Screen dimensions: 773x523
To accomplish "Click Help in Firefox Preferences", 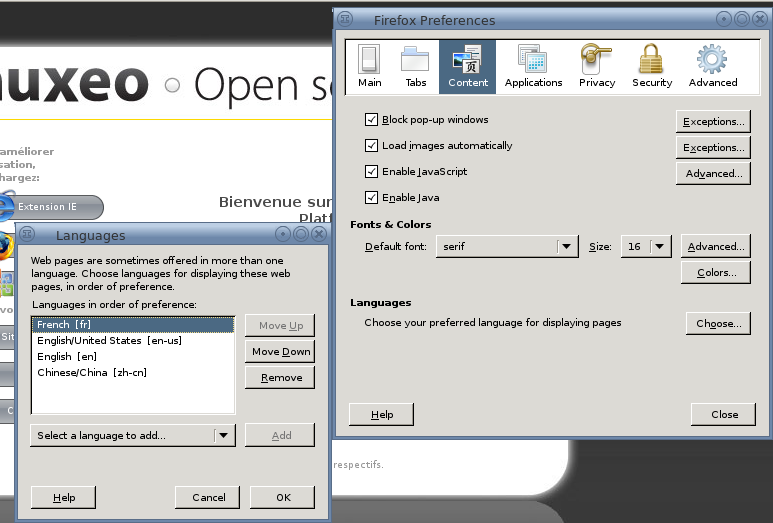I will 382,415.
